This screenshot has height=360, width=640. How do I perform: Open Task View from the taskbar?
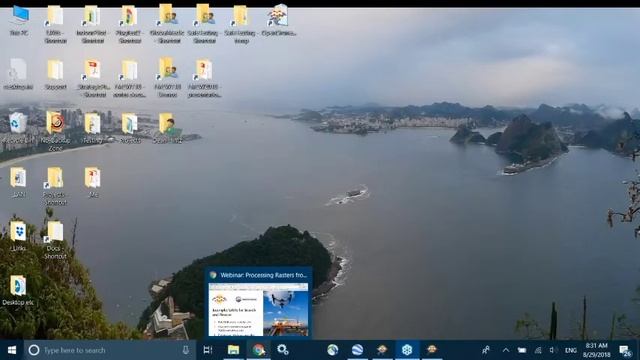pyautogui.click(x=208, y=350)
